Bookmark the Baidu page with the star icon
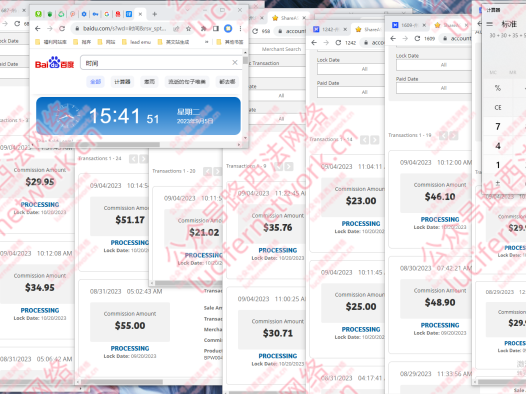Image resolution: width=526 pixels, height=394 pixels. tap(189, 29)
